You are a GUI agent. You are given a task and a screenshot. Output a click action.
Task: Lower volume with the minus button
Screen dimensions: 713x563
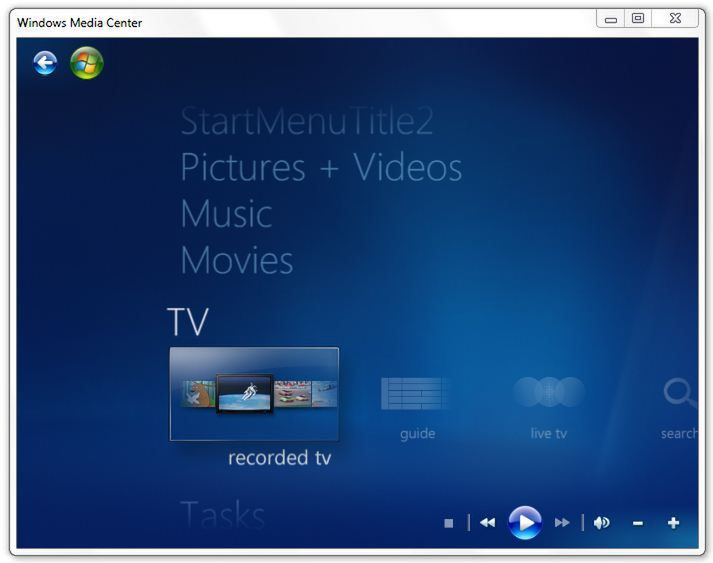638,523
